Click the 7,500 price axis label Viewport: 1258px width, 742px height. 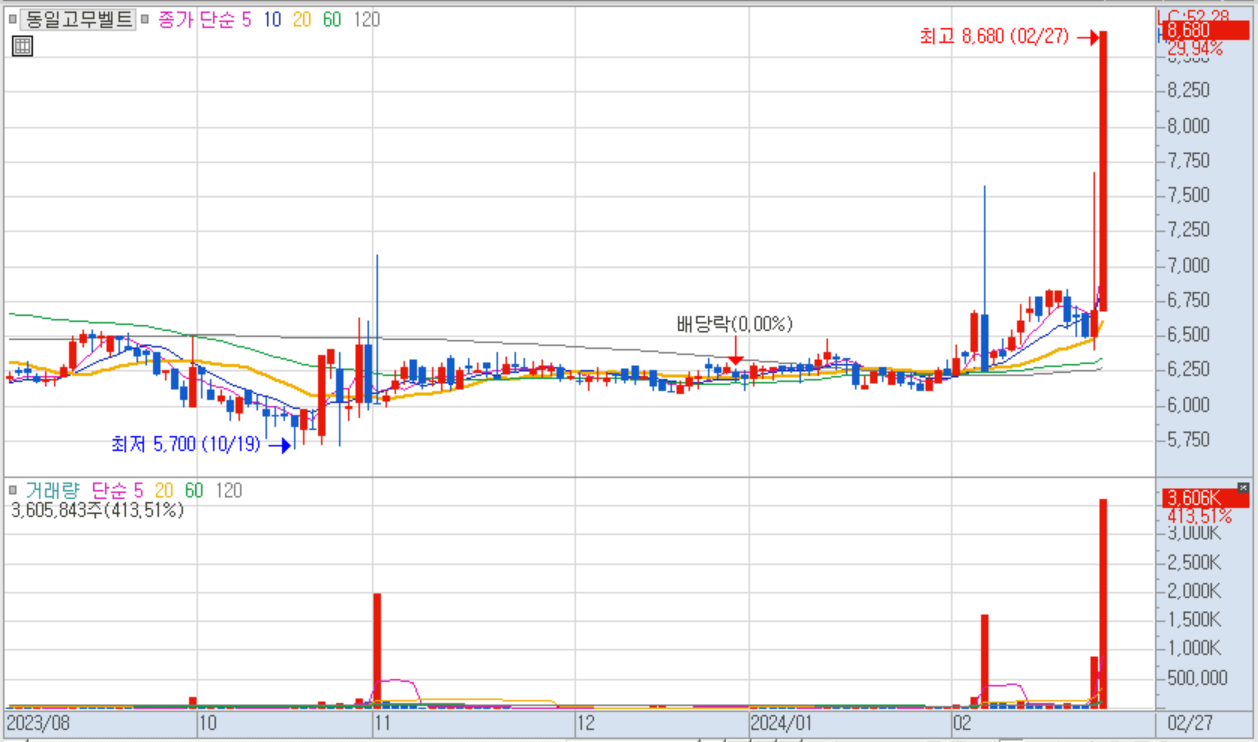1189,195
